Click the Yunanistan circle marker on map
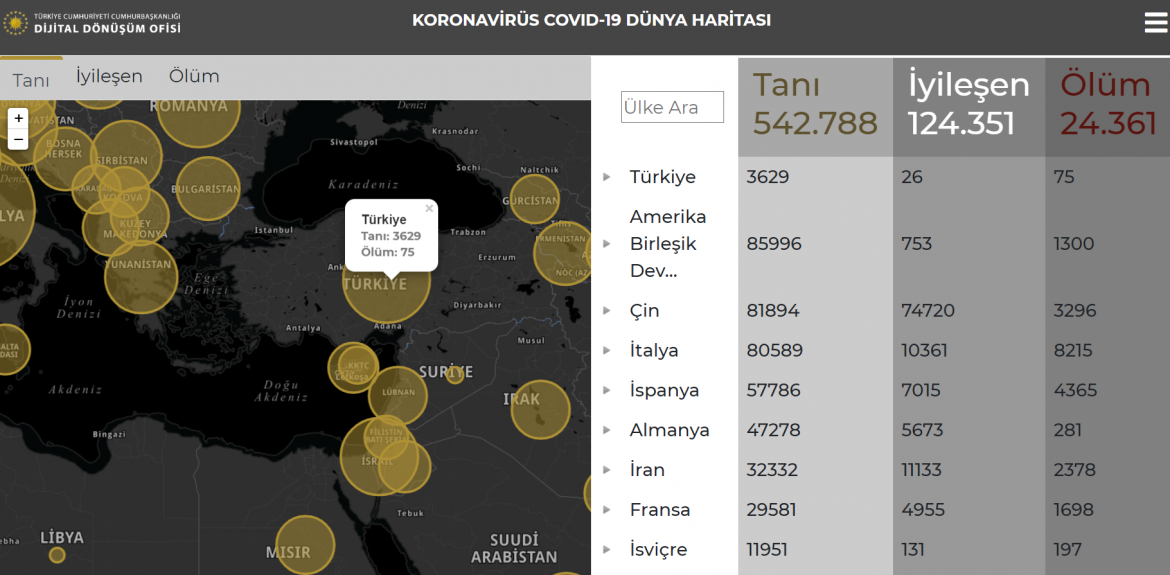Screen dimensions: 1170x575 point(140,276)
